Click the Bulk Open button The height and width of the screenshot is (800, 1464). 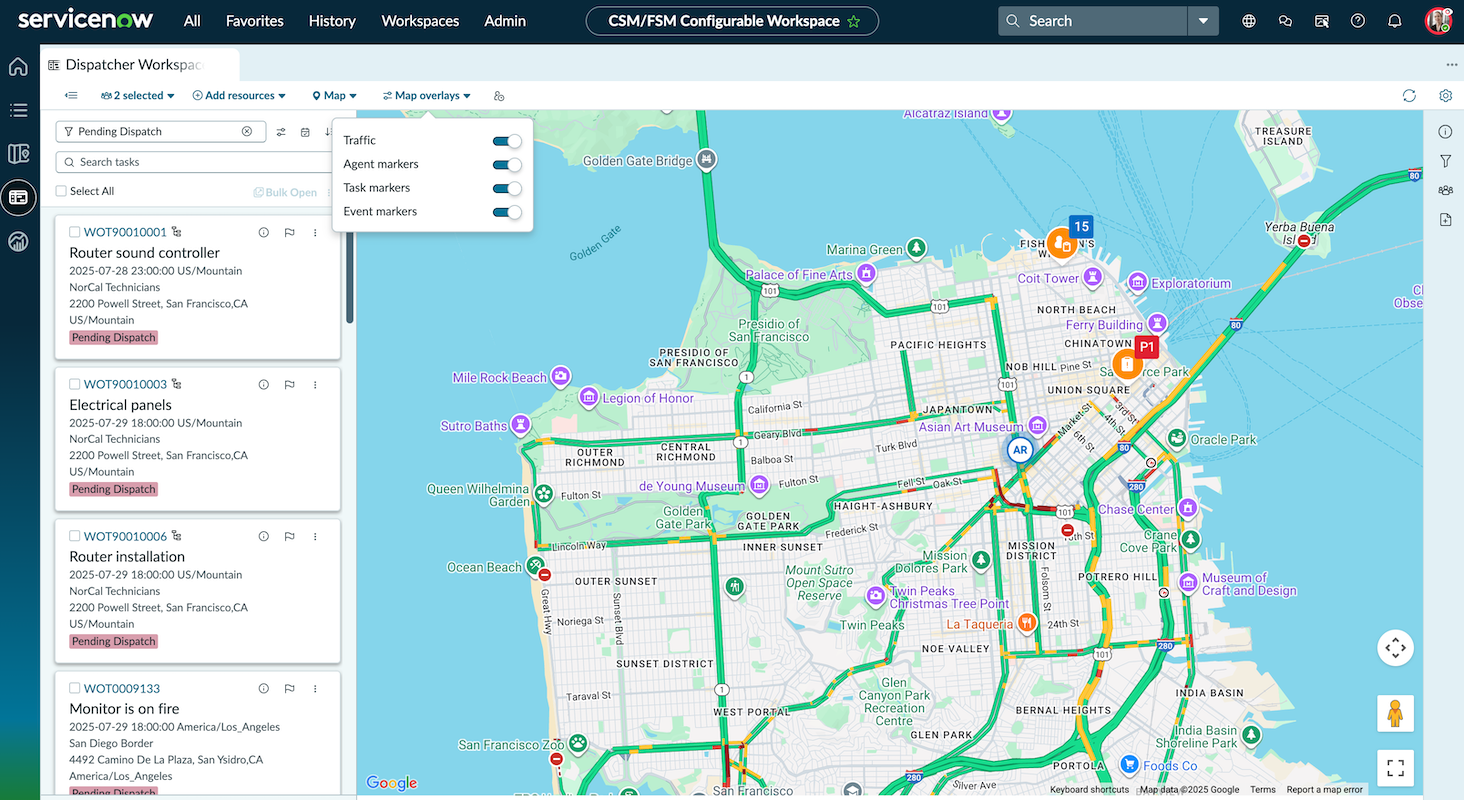click(285, 192)
